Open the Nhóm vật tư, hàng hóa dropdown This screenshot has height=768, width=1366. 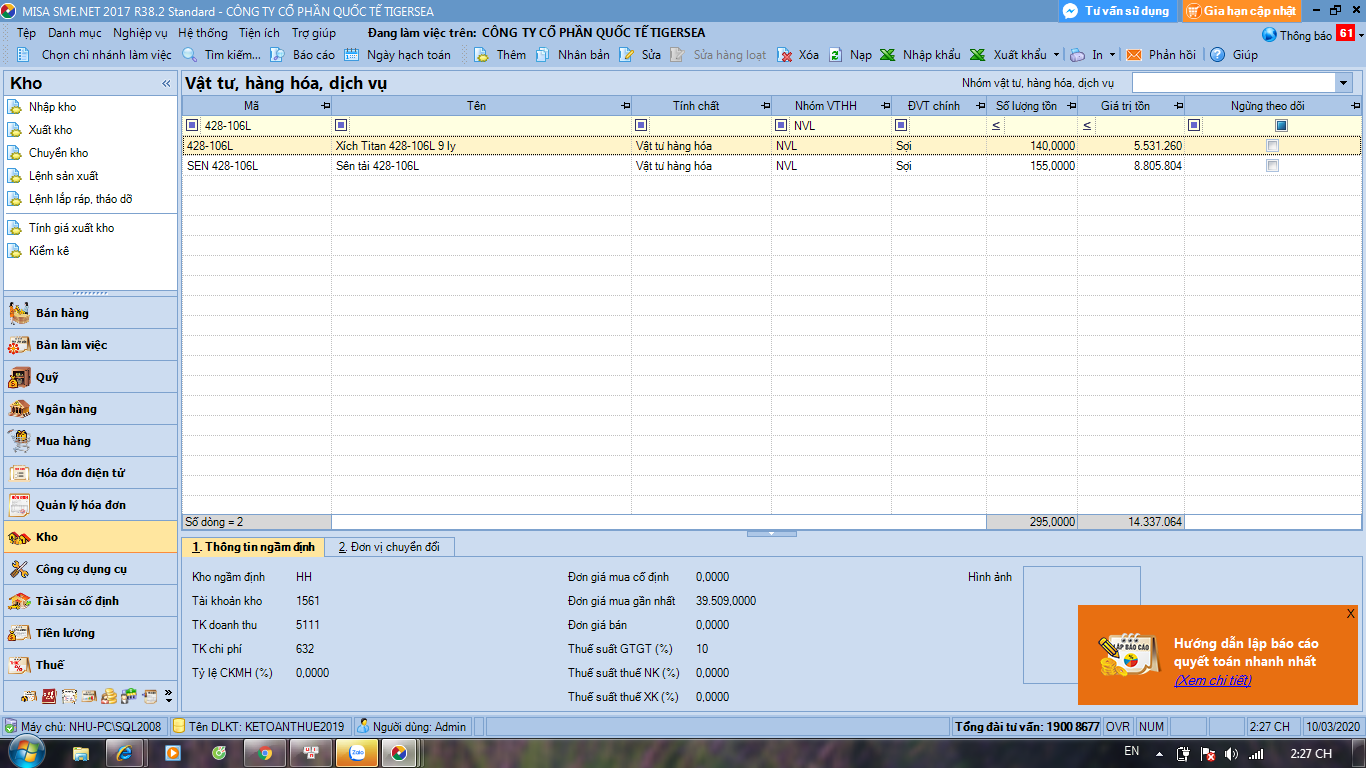pyautogui.click(x=1342, y=83)
